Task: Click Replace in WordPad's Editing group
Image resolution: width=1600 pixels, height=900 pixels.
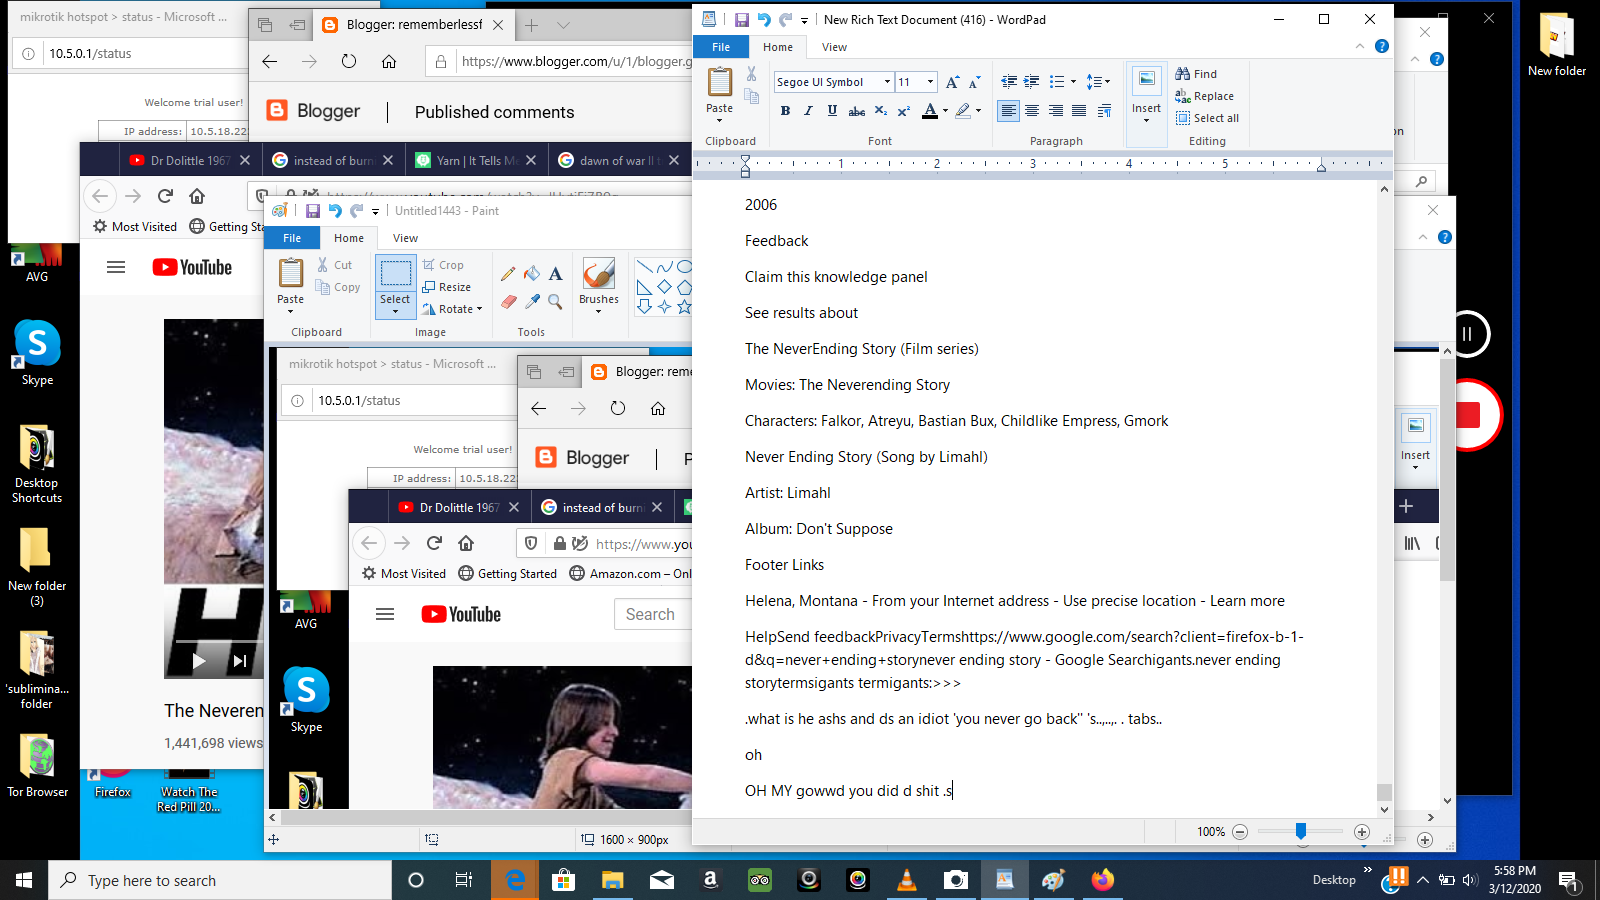Action: click(1204, 96)
